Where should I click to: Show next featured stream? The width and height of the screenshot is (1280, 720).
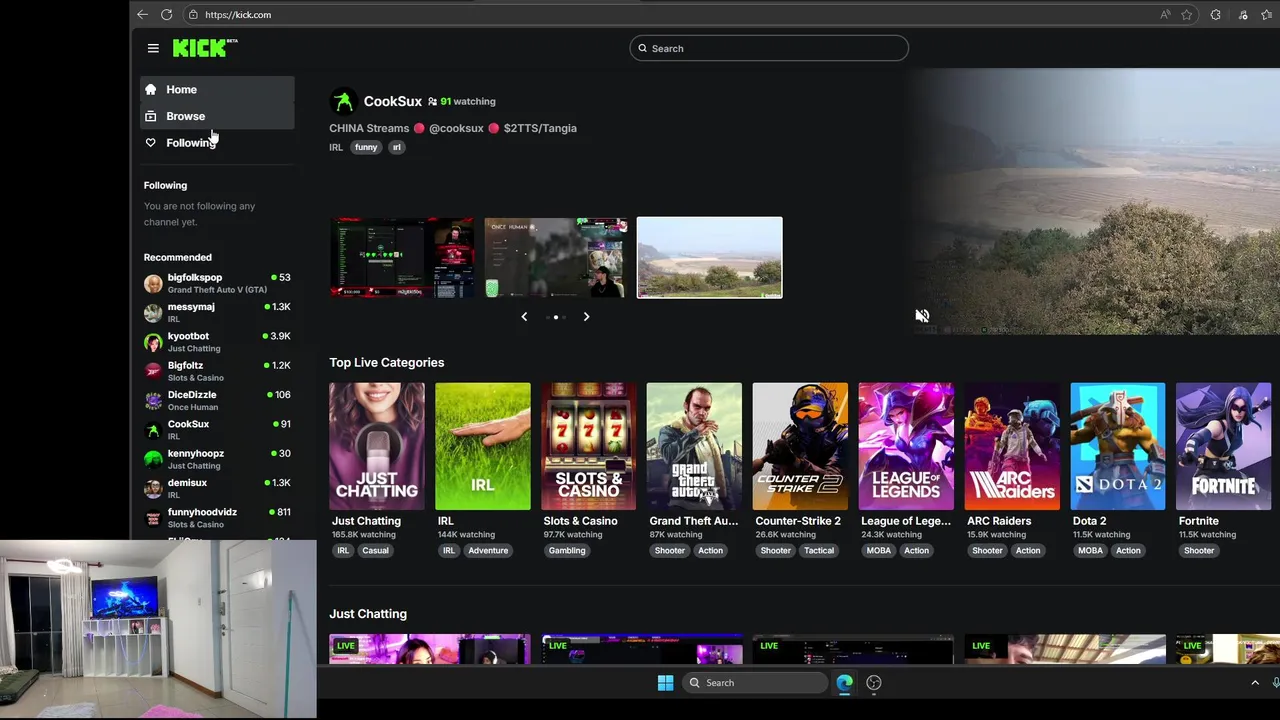(586, 317)
